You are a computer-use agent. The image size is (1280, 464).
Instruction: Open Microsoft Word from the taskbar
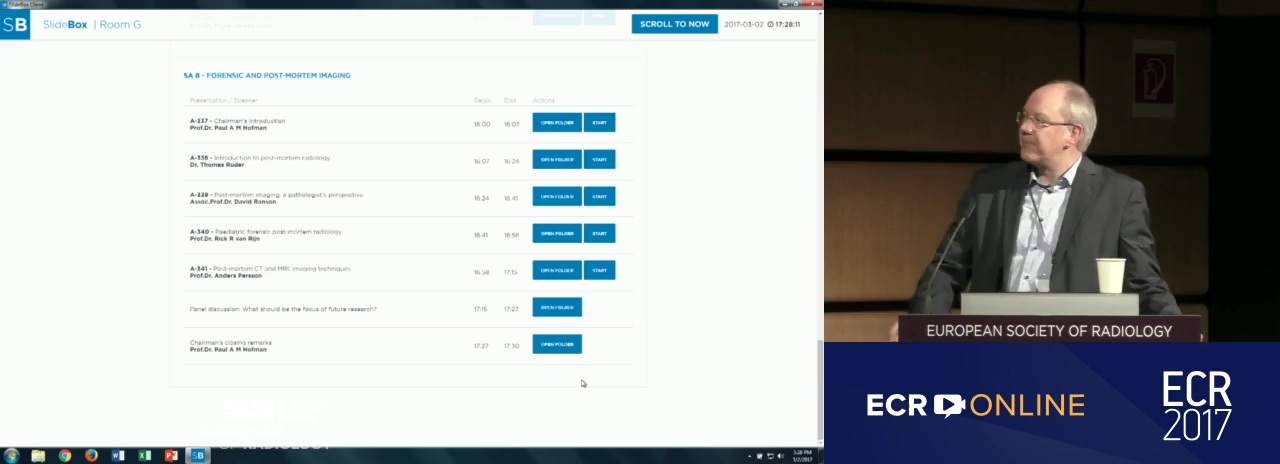118,456
